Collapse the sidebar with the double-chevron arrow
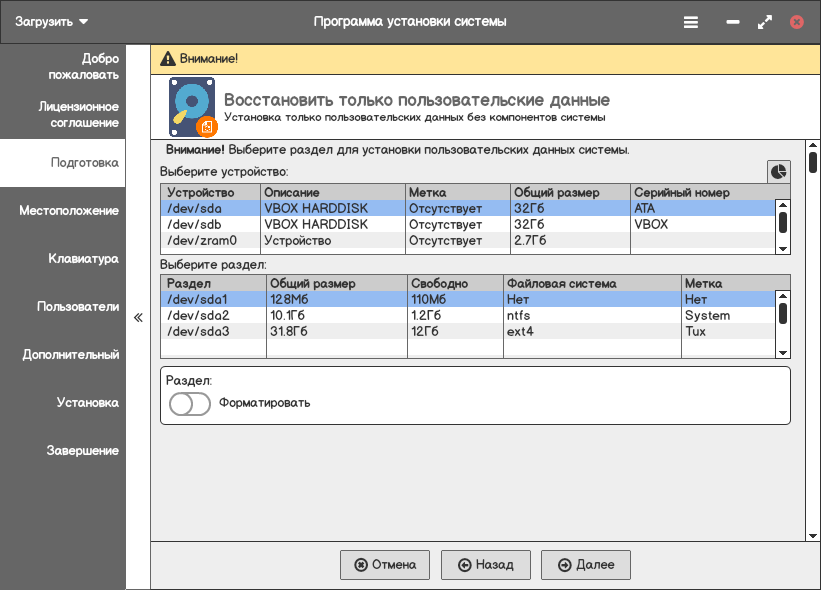 [138, 317]
